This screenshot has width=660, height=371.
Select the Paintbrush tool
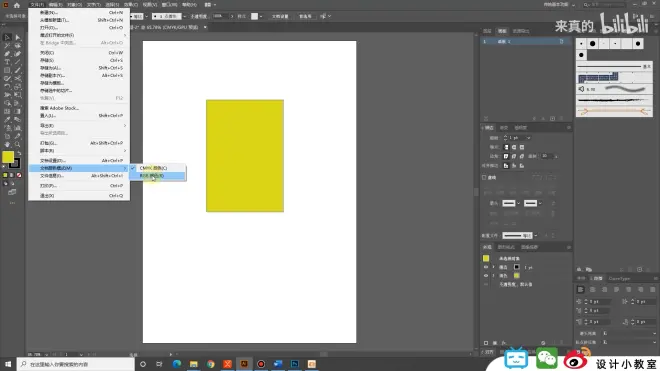click(18, 70)
